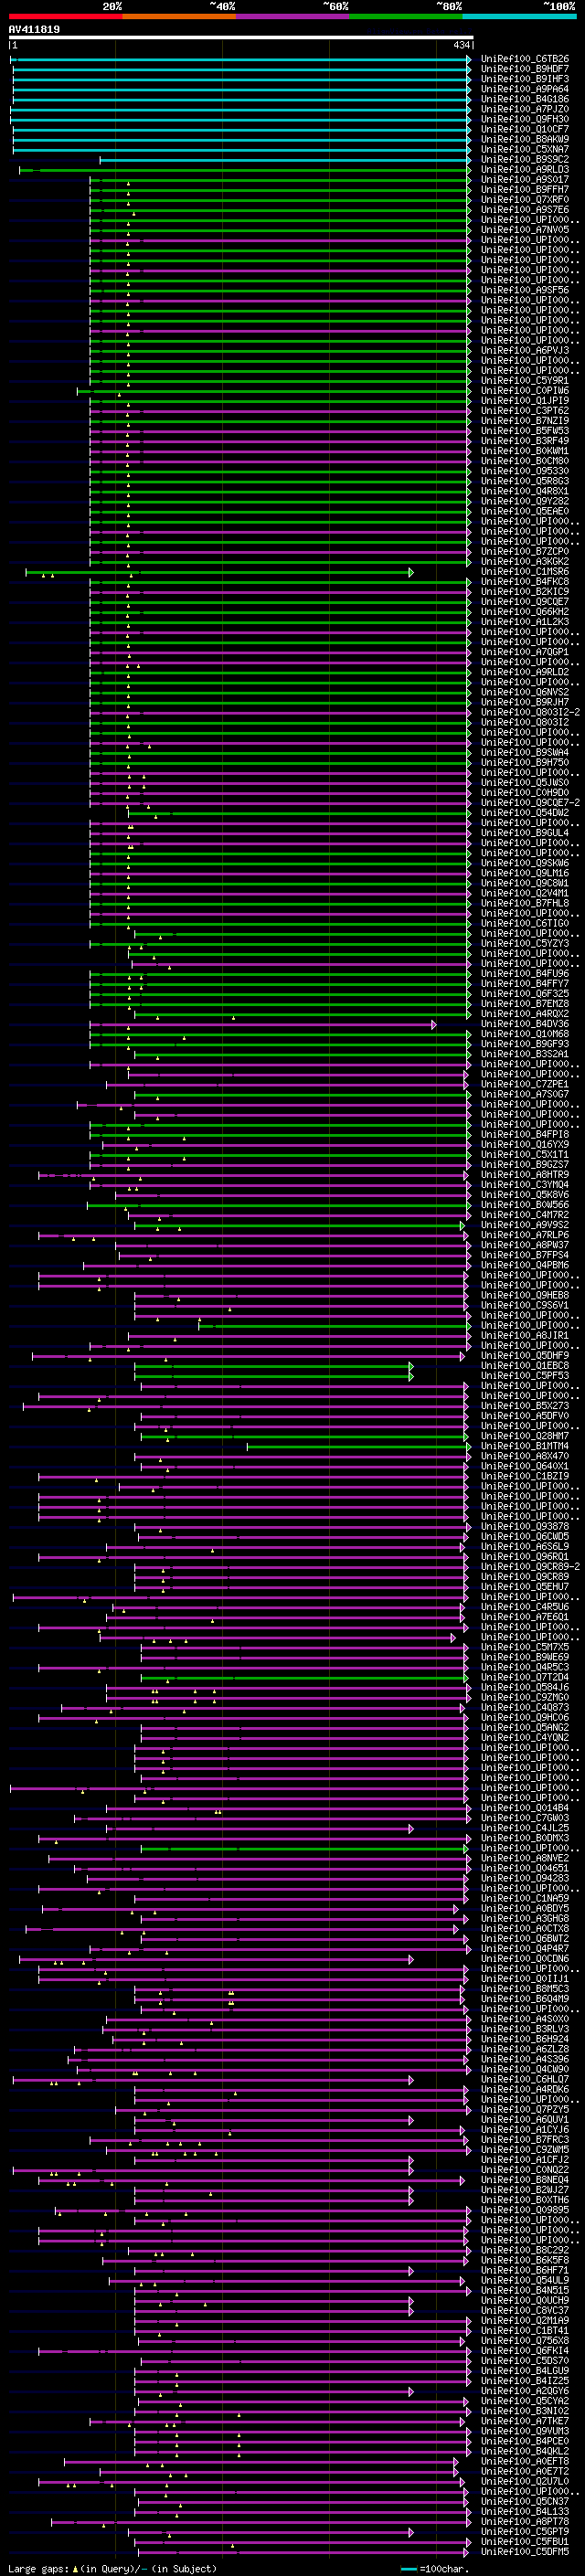
Task: Select label UniRef100_B7ZCP0
Action: pos(525,552)
